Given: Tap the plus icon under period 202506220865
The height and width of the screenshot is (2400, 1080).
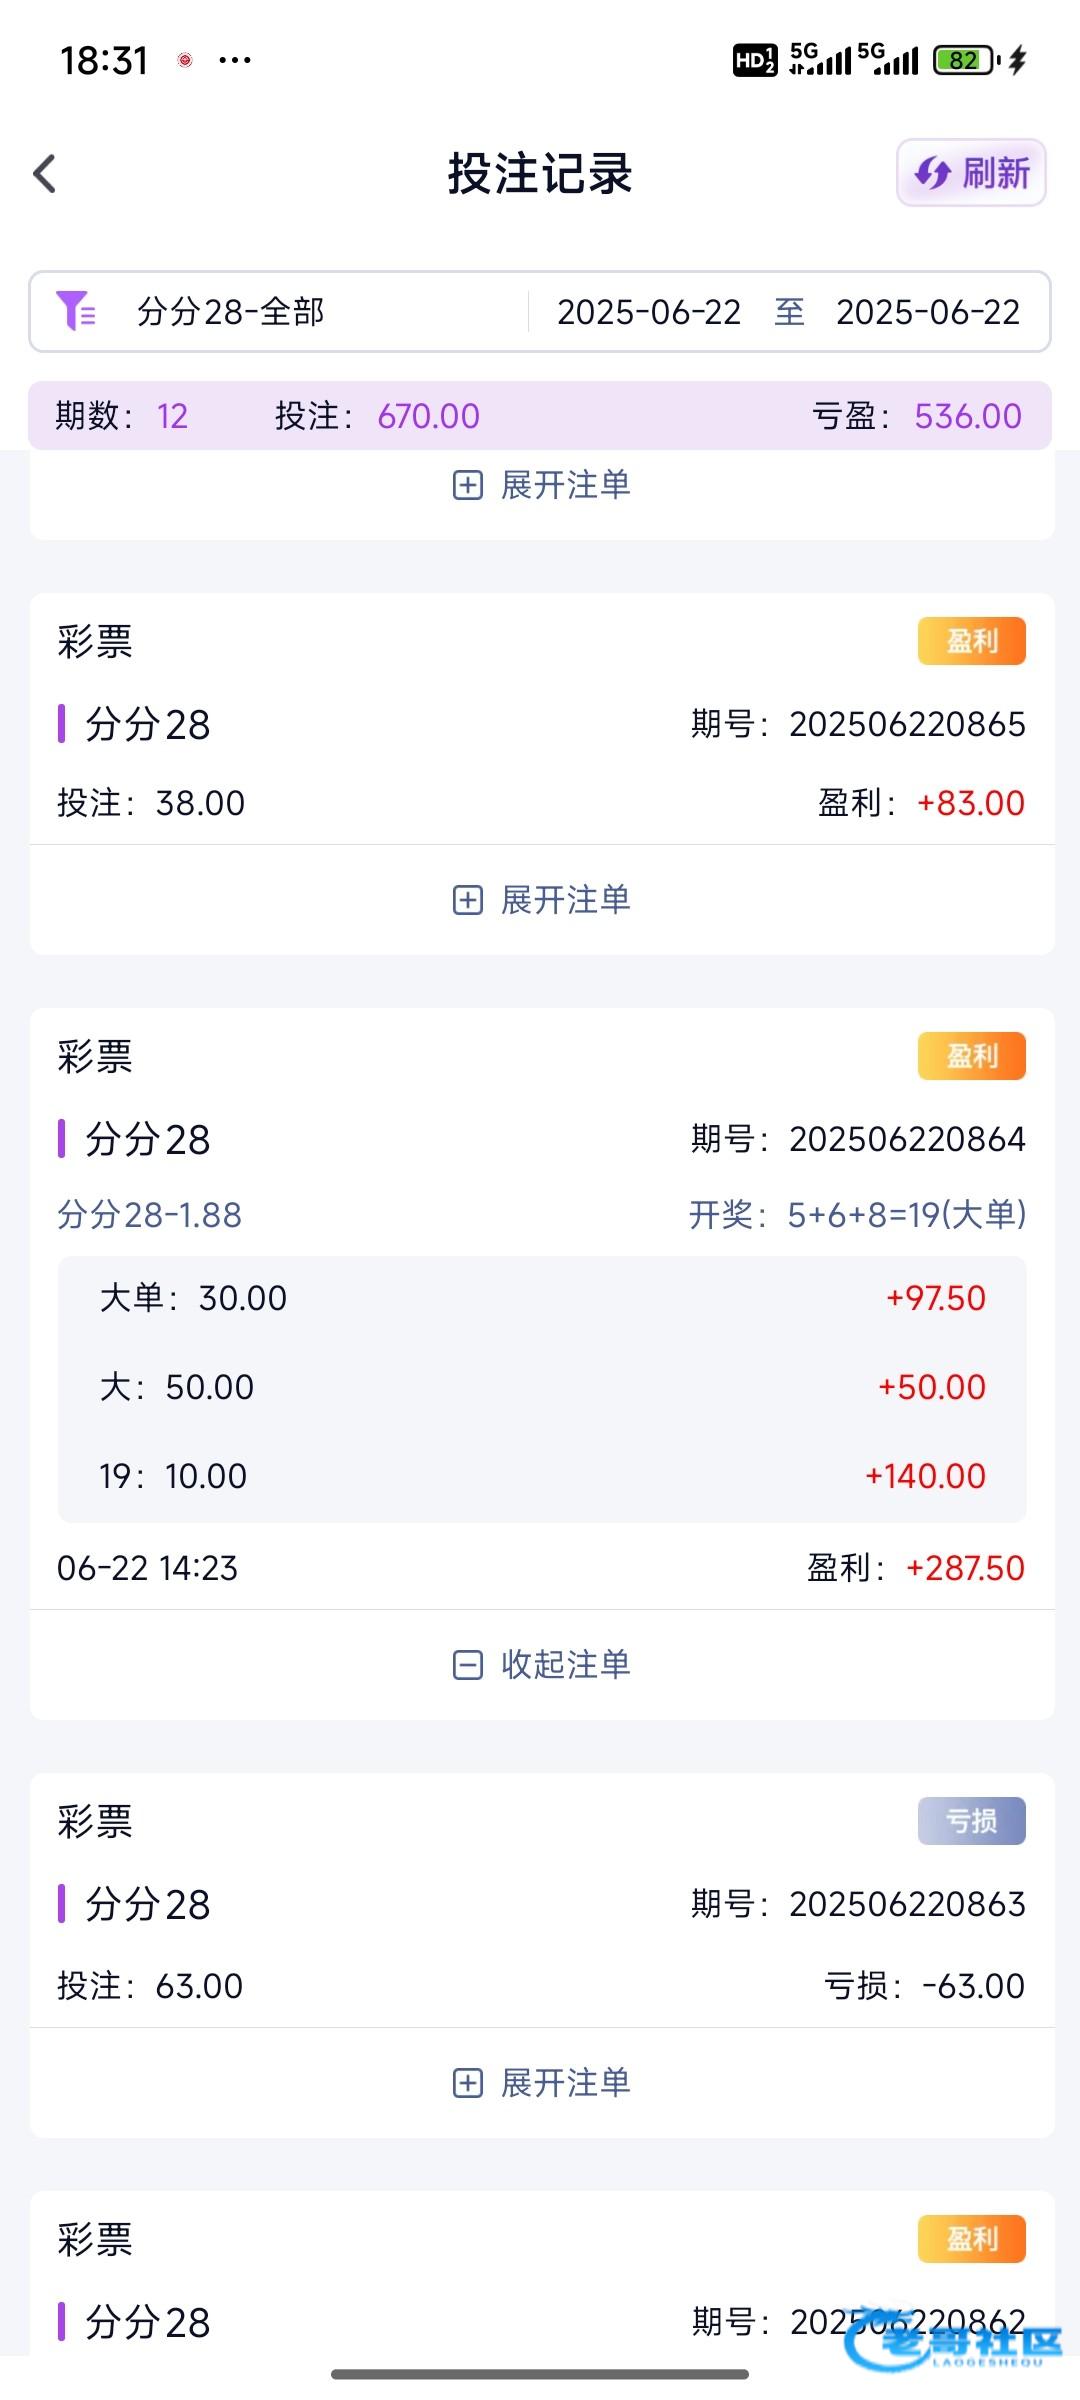Looking at the screenshot, I should pos(467,900).
